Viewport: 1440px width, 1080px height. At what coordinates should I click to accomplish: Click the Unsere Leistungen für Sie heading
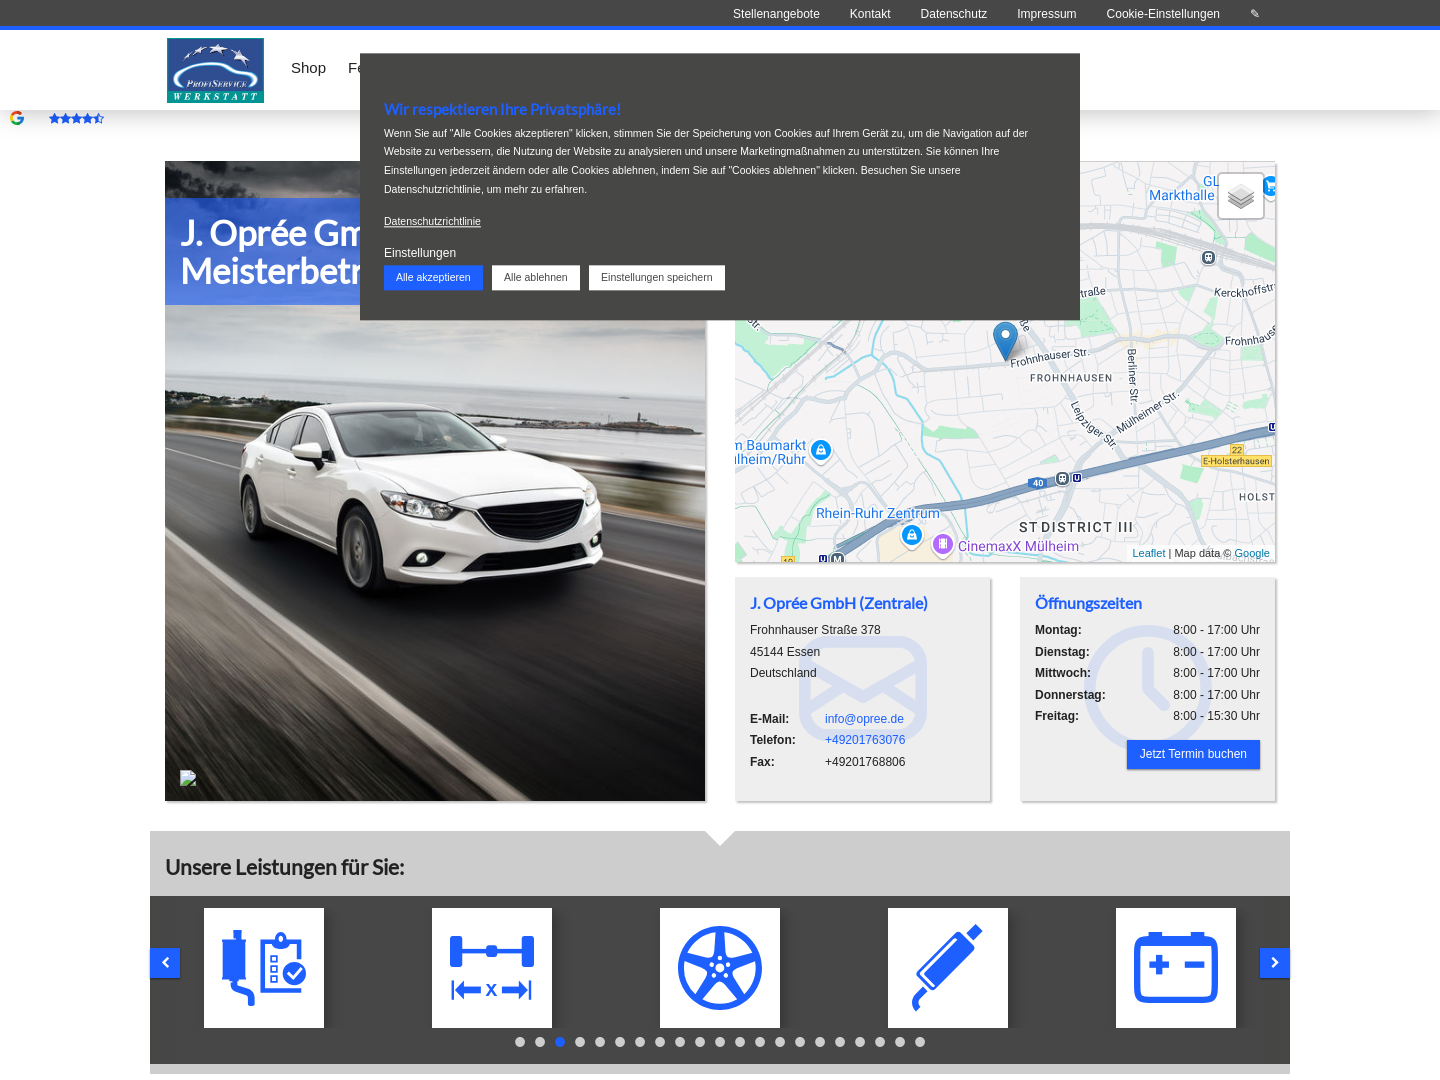click(x=285, y=867)
